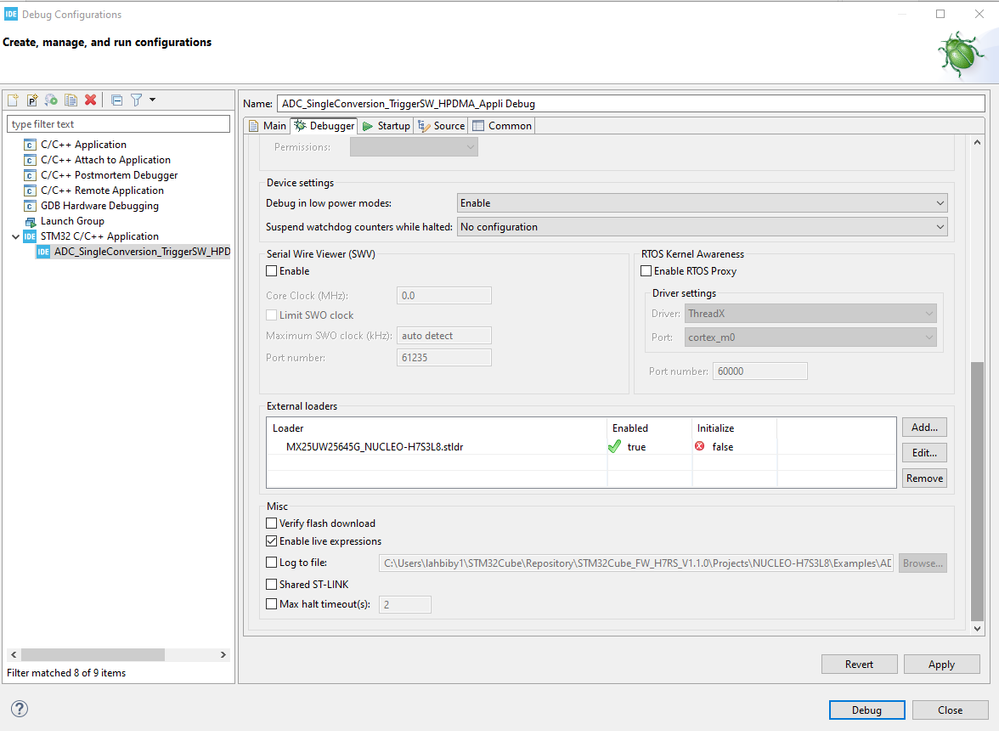The height and width of the screenshot is (731, 999).
Task: Open the filter options dropdown arrow
Action: click(152, 100)
